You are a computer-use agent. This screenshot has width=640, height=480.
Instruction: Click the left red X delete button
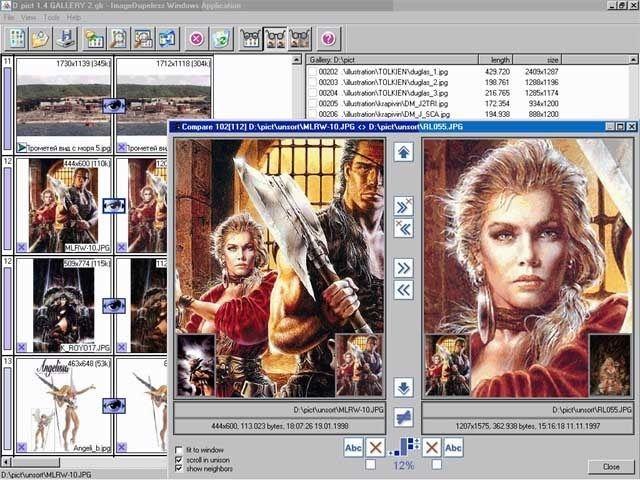(x=375, y=447)
